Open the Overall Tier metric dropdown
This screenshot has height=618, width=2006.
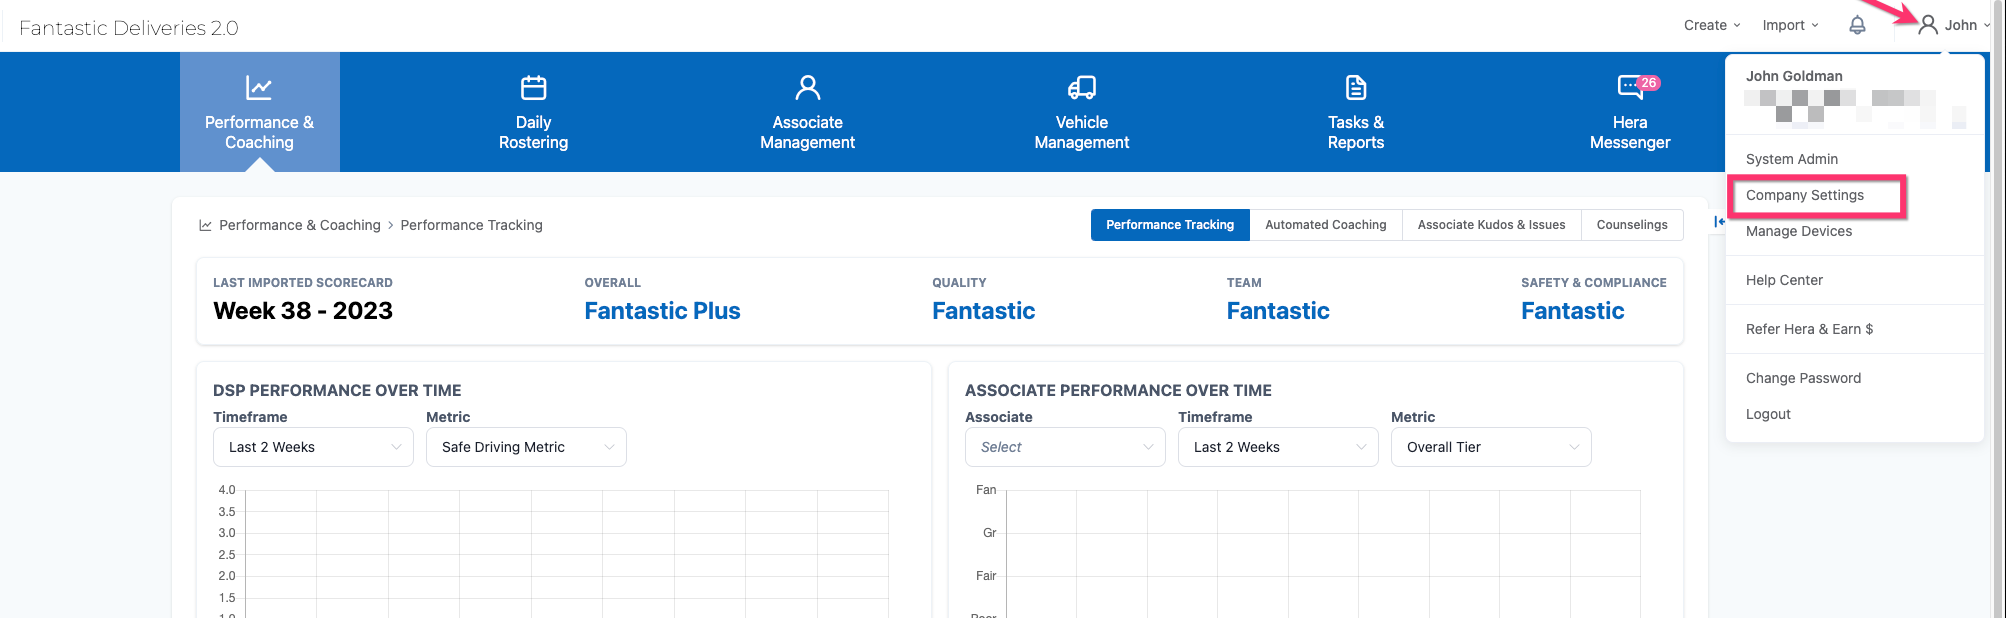[x=1491, y=447]
